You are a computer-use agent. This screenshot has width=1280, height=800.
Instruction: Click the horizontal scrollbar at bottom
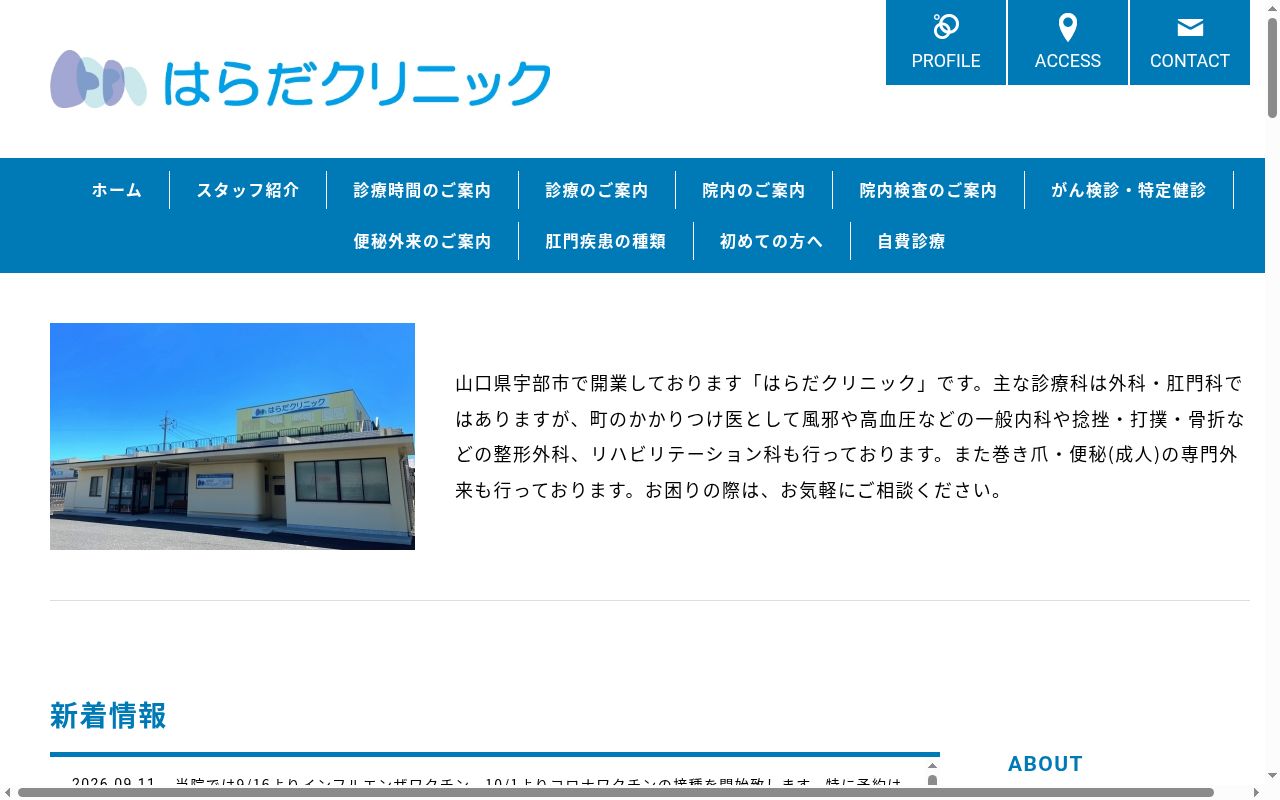tap(616, 793)
